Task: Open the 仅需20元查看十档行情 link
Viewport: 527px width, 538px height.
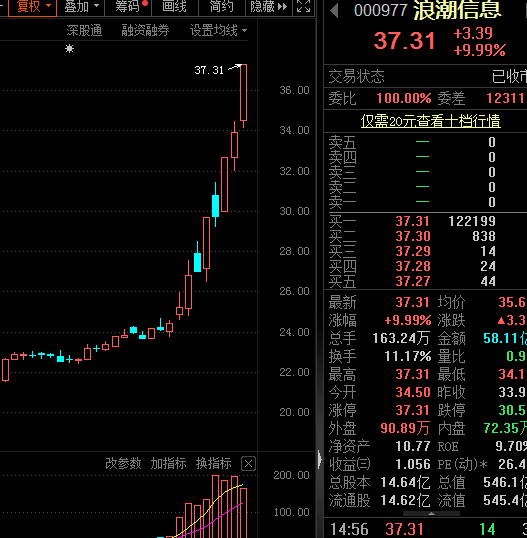Action: point(431,121)
